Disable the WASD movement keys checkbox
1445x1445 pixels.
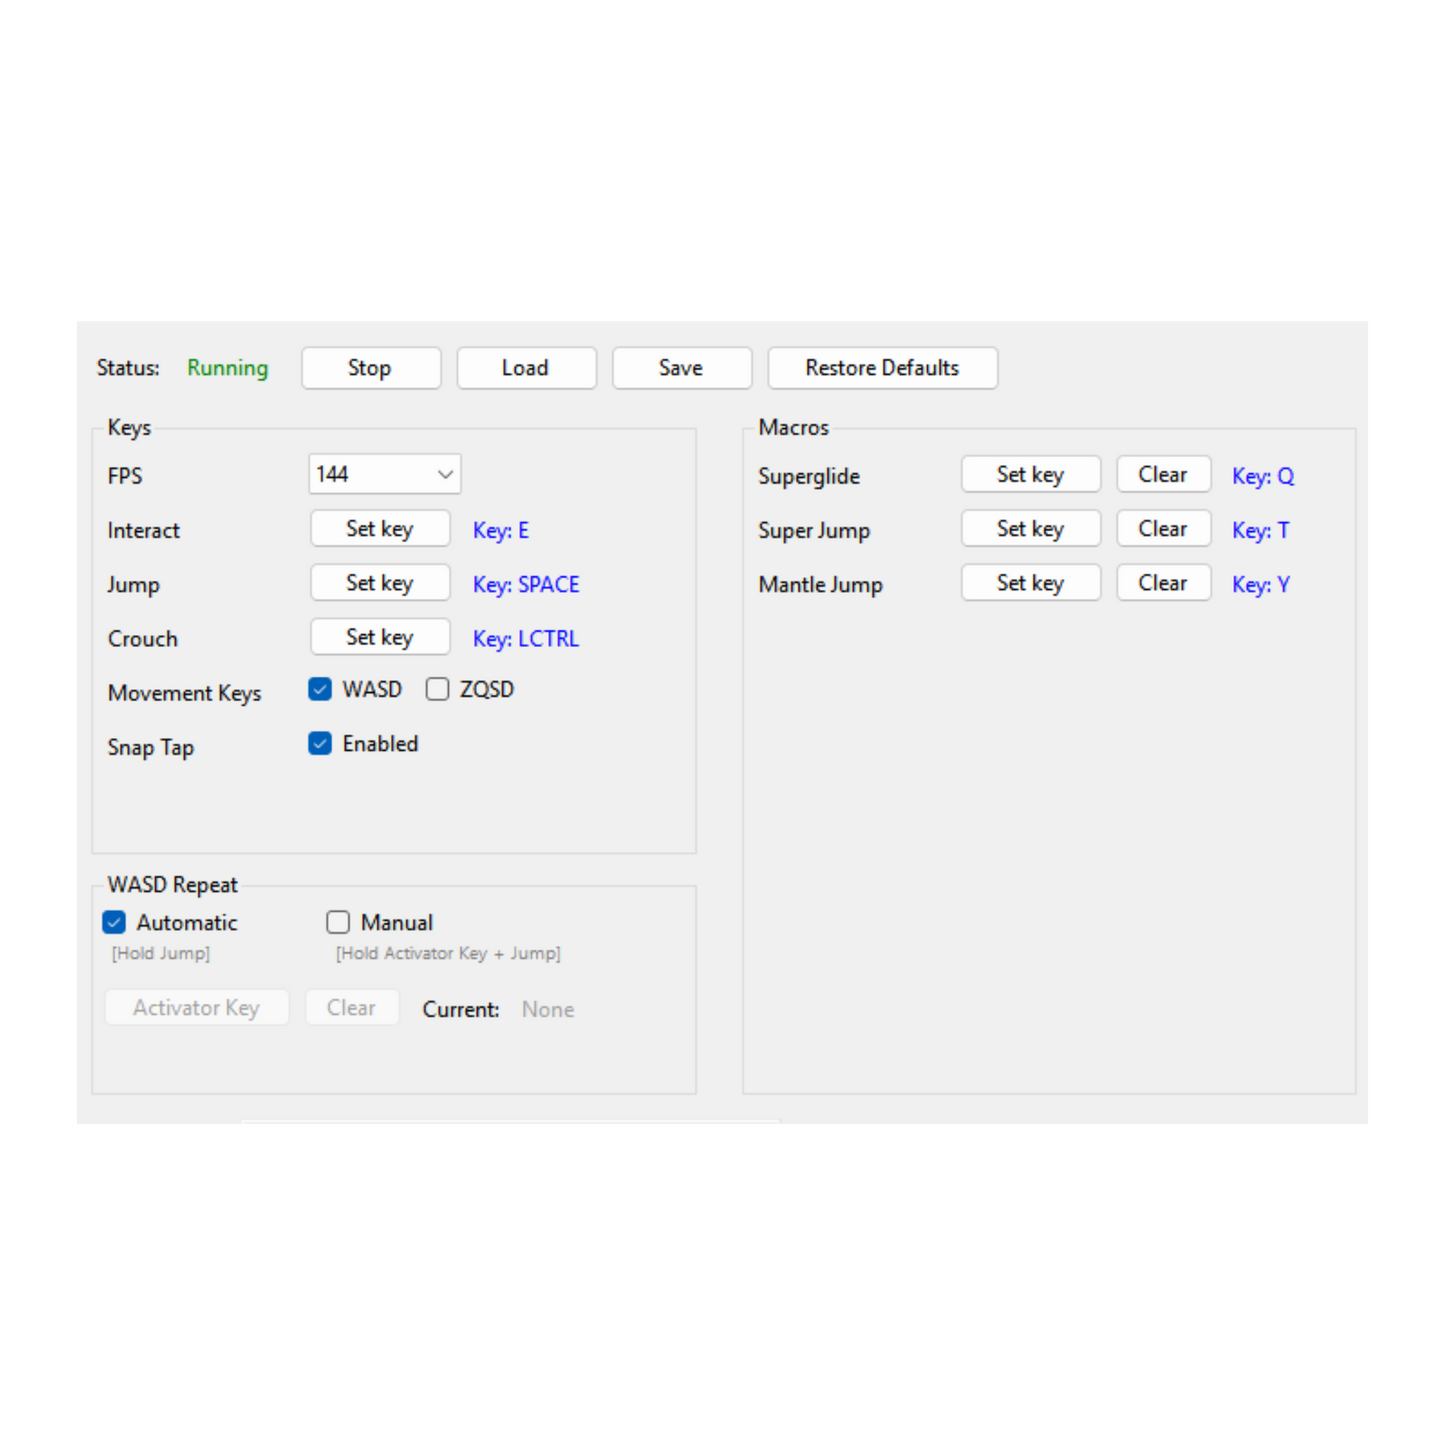pyautogui.click(x=319, y=689)
